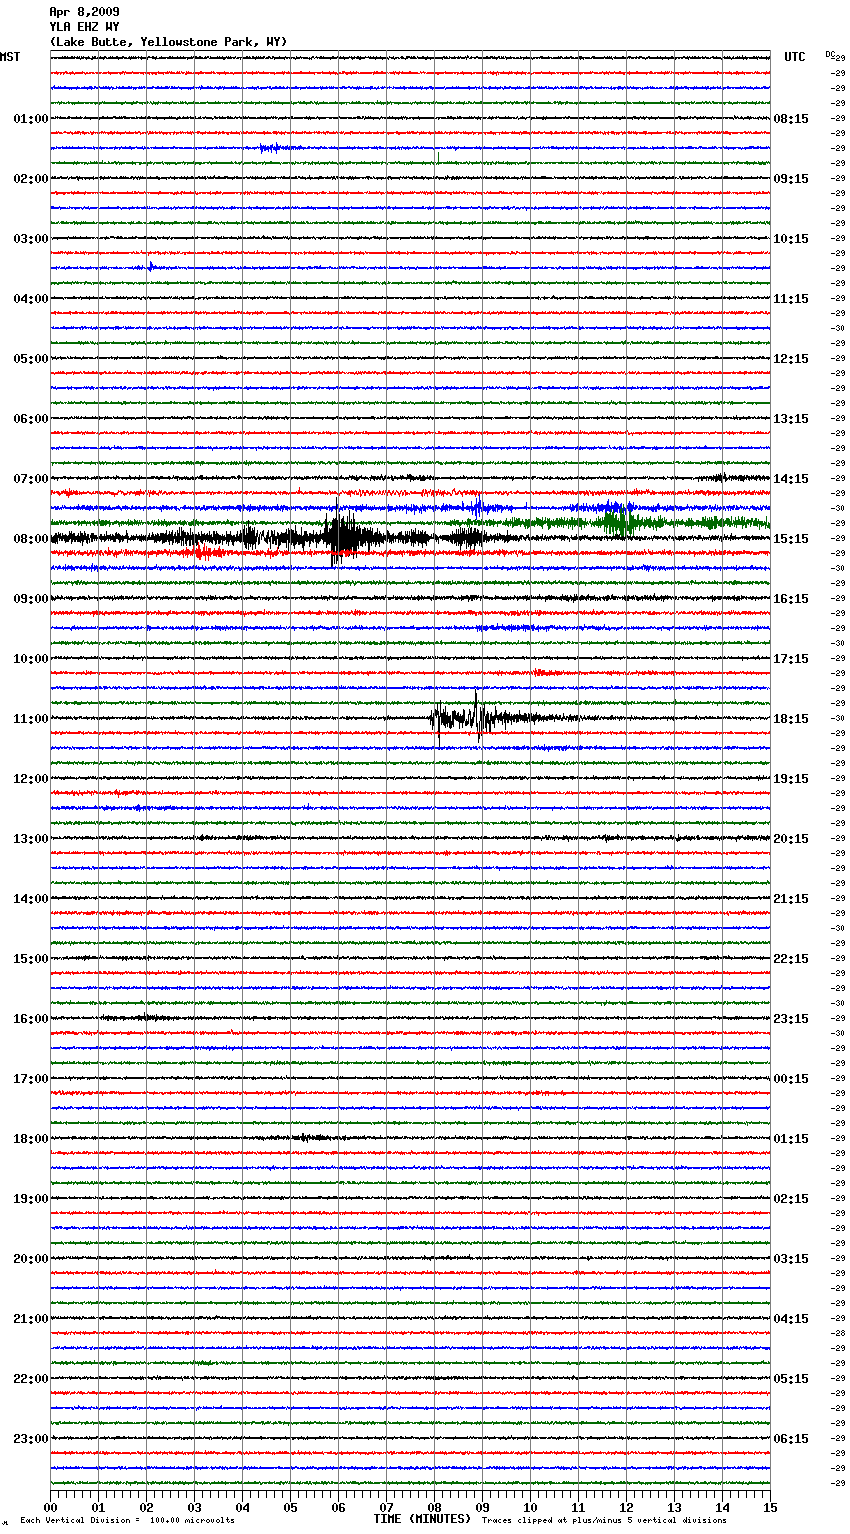Select the '07:00' MST time label
This screenshot has height=1534, width=850.
[x=31, y=479]
